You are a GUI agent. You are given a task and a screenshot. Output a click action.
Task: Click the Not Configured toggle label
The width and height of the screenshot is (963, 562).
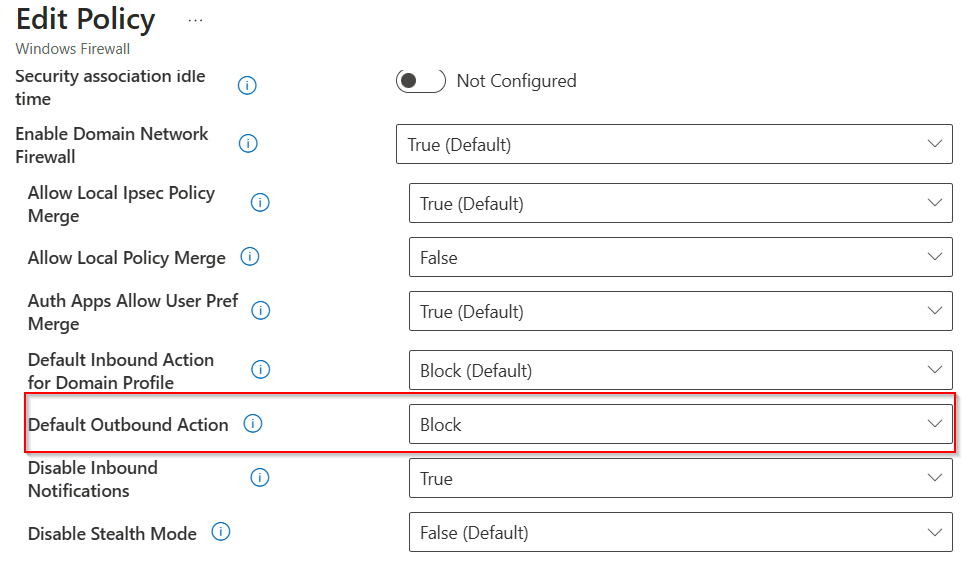tap(516, 81)
